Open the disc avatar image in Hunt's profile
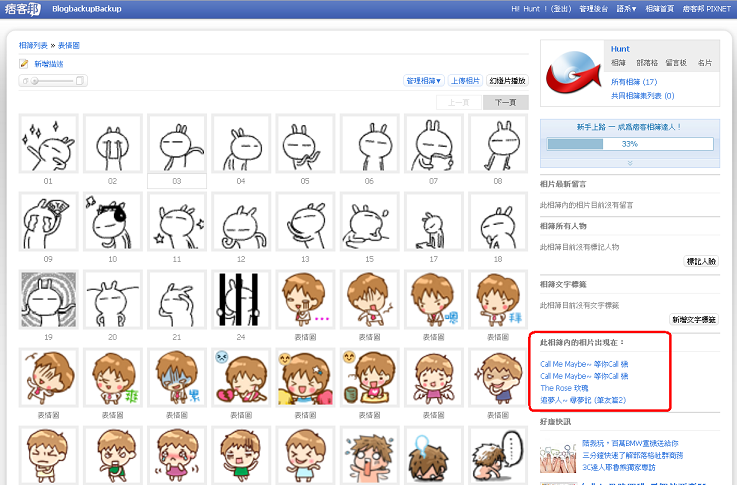 (573, 73)
